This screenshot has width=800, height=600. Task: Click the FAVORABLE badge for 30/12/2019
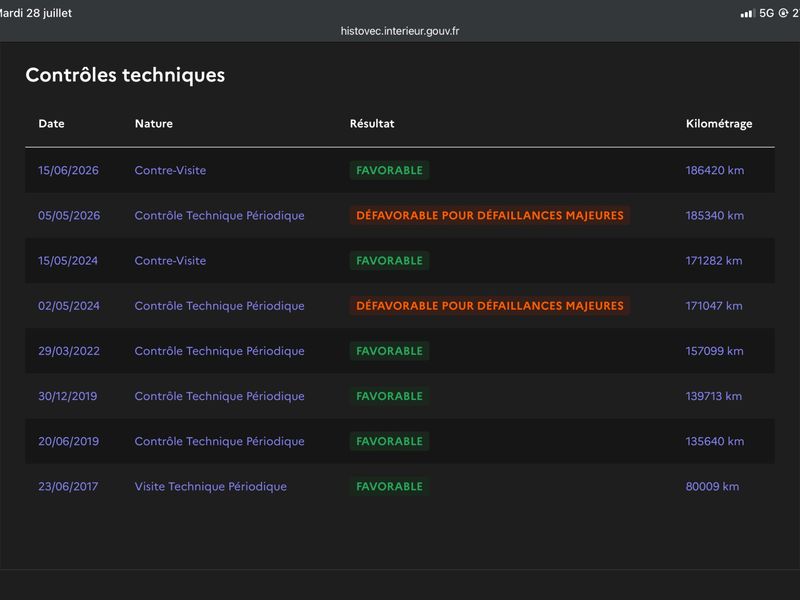[389, 396]
